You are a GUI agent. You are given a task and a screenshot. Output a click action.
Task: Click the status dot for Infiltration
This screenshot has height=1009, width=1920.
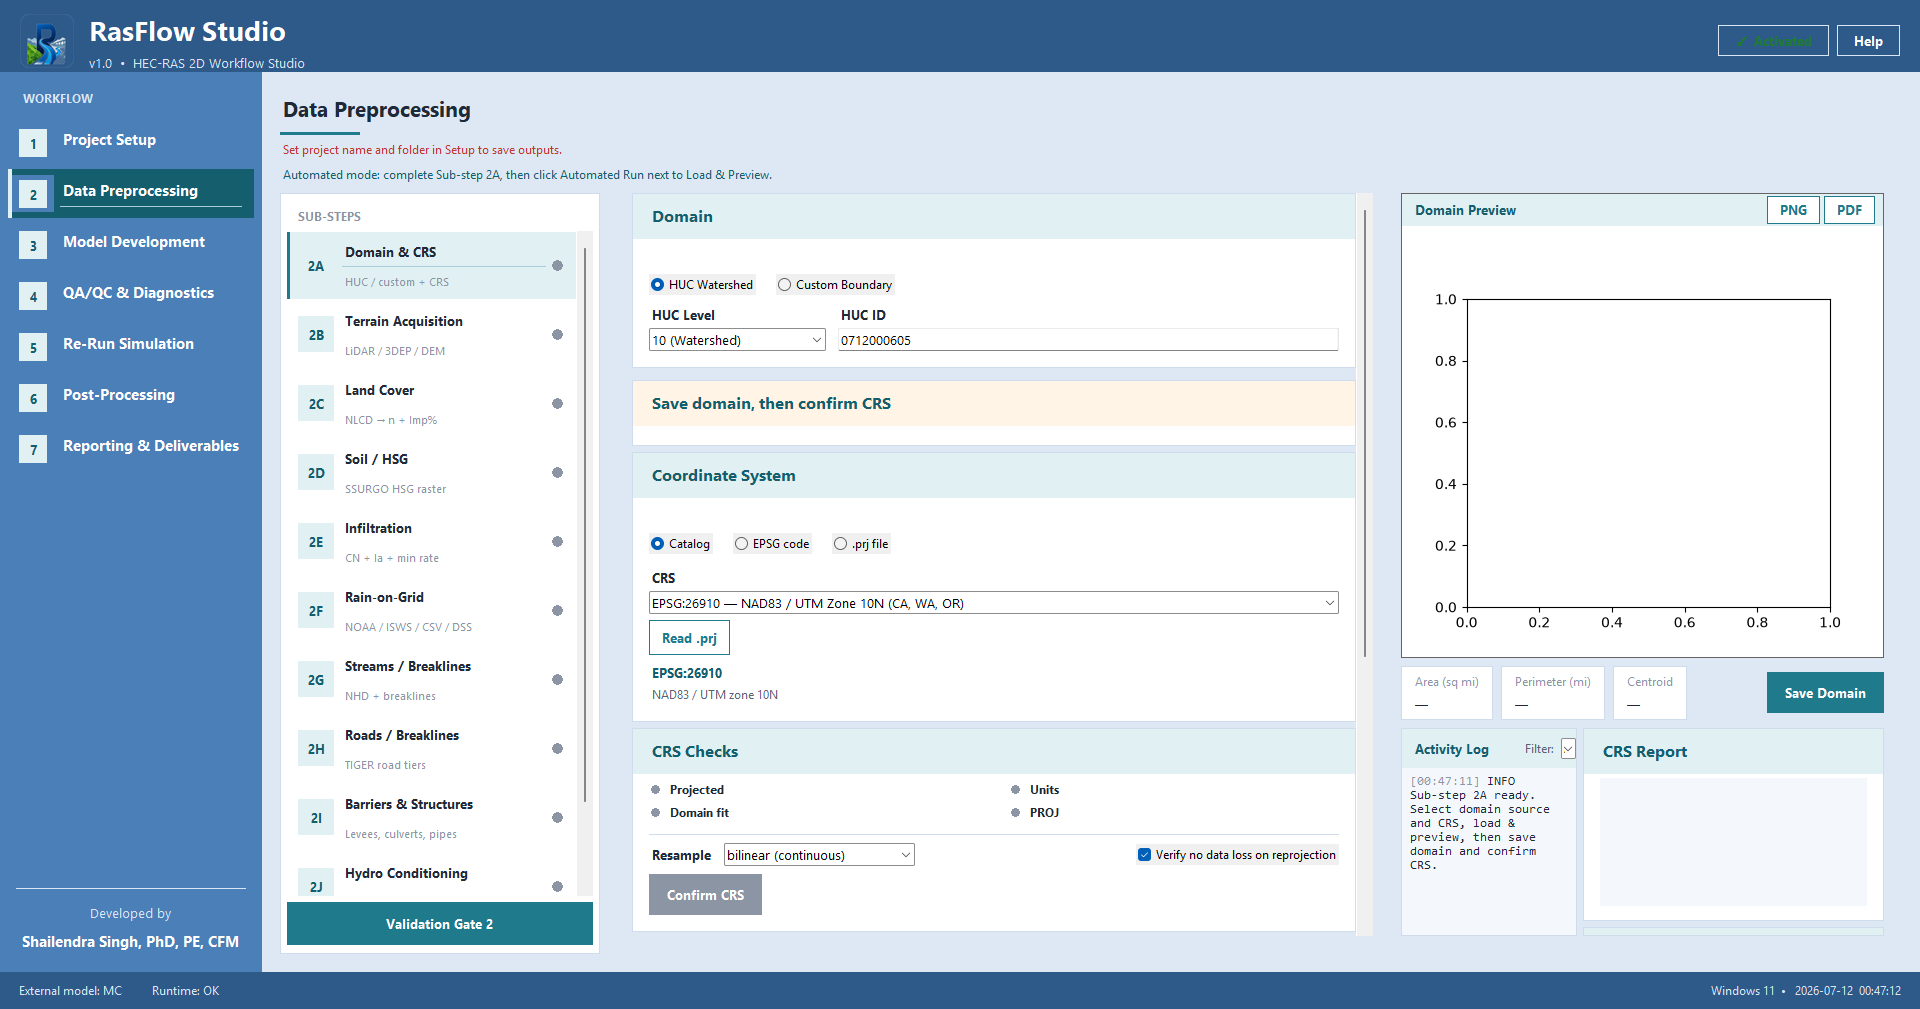[x=557, y=542]
